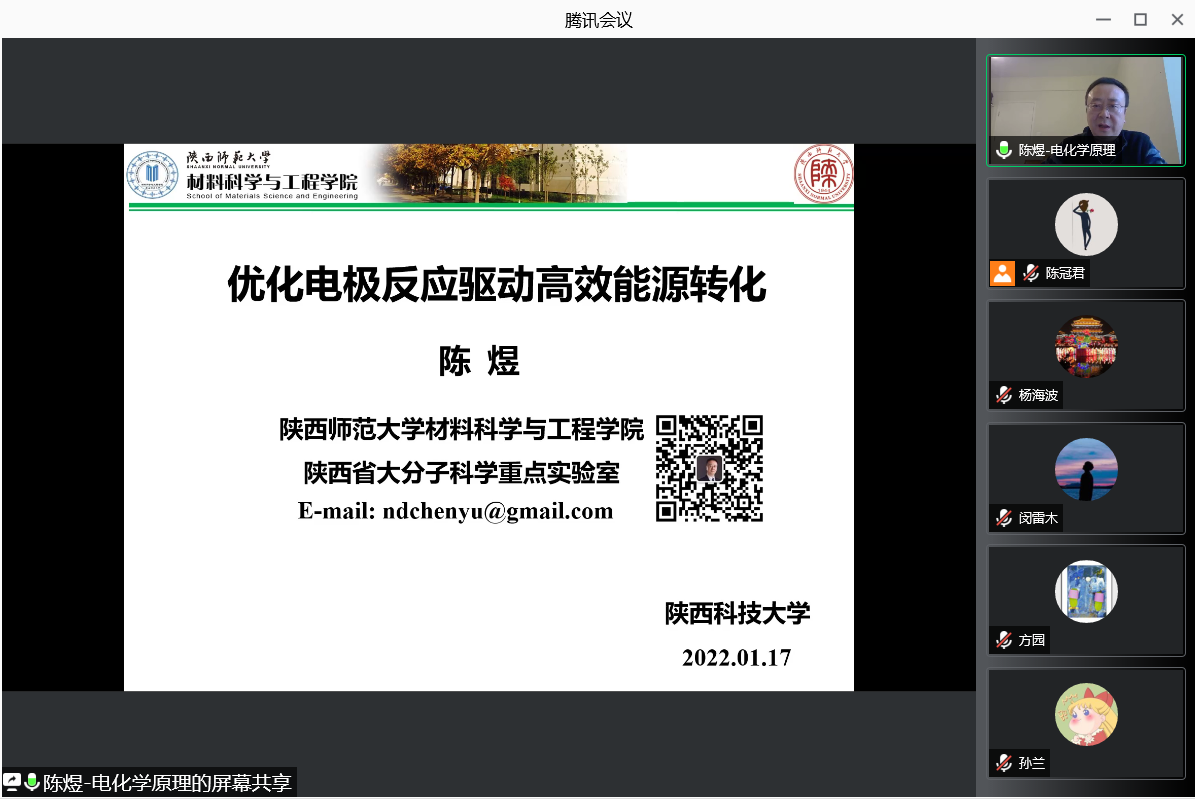Click the green microphone icon beside screen share label

point(32,782)
